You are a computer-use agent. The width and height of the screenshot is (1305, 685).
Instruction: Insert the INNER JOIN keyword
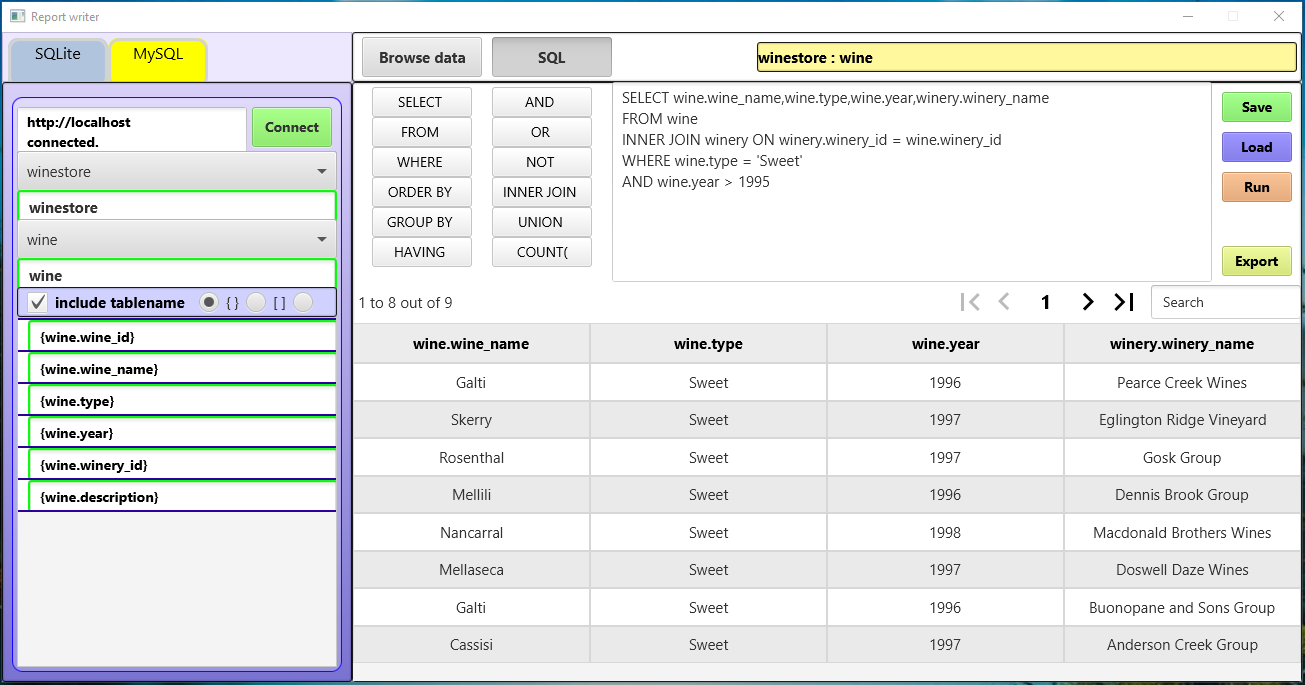[541, 192]
